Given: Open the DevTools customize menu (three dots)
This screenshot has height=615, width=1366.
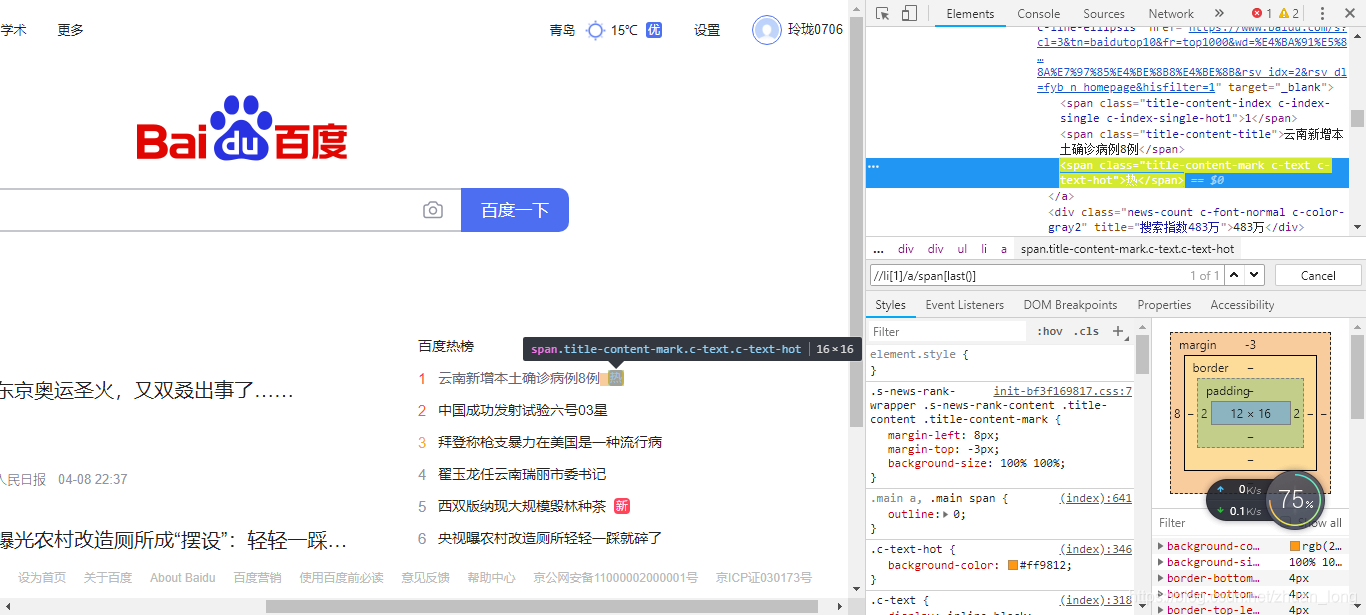Looking at the screenshot, I should pos(1323,13).
